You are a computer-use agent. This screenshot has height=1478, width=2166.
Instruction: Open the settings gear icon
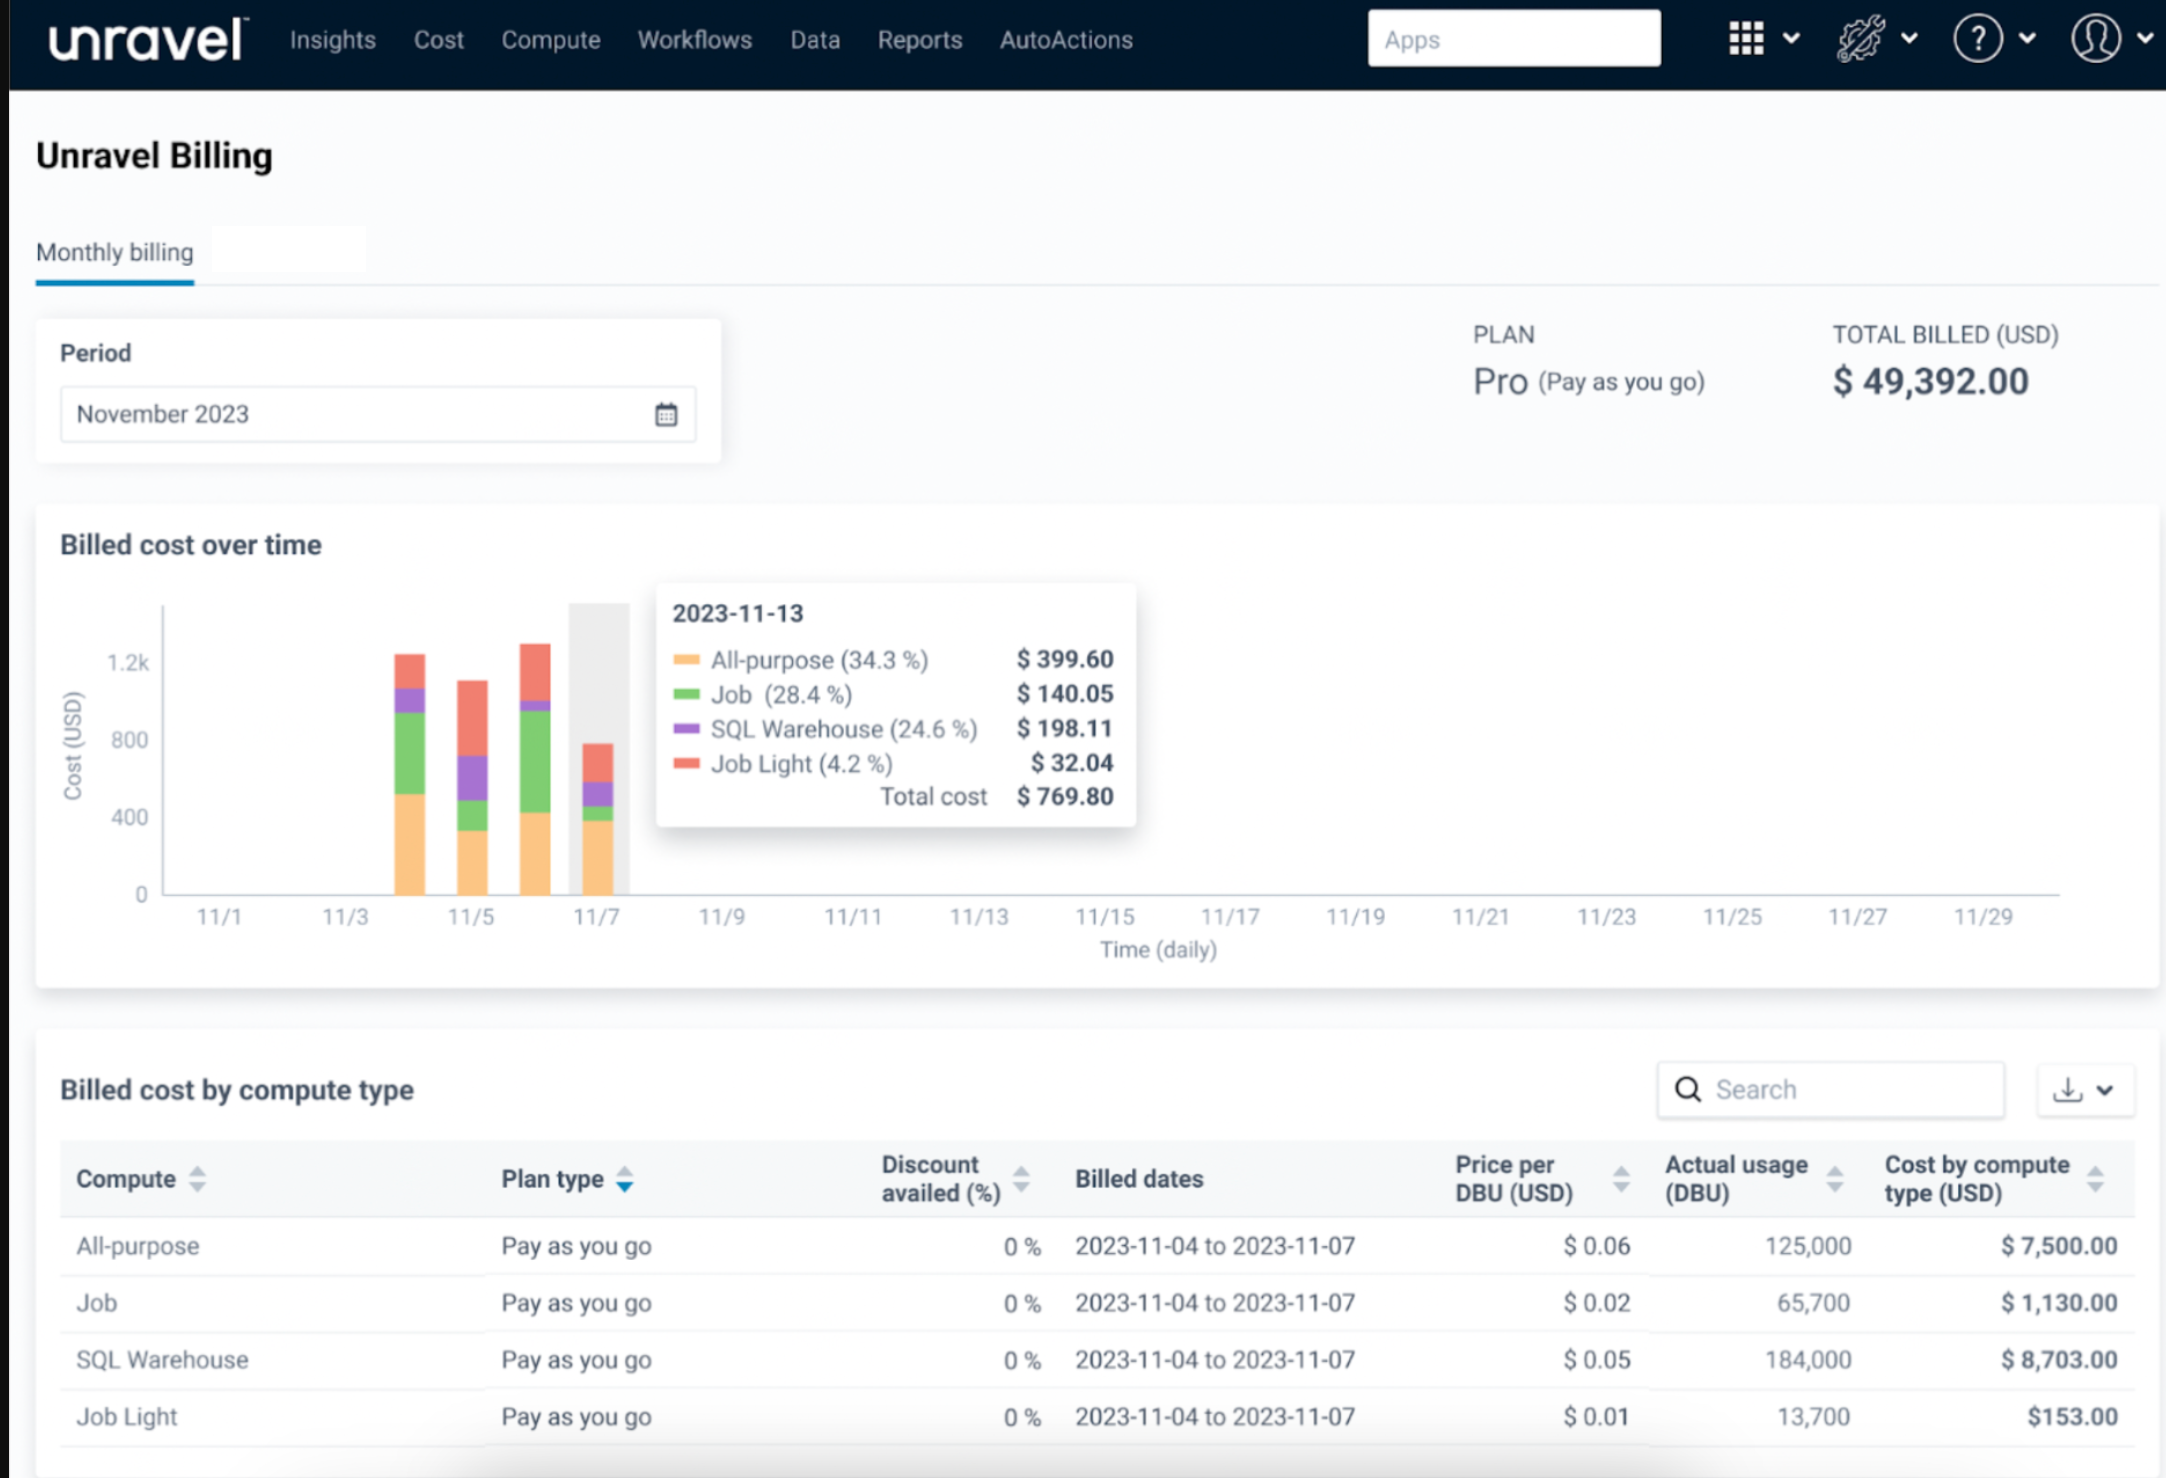(1861, 39)
